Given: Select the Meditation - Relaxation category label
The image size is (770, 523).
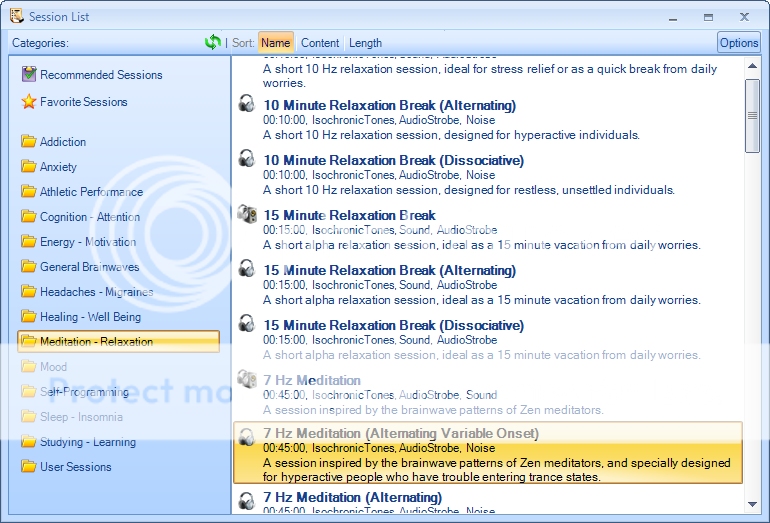Looking at the screenshot, I should pyautogui.click(x=96, y=342).
